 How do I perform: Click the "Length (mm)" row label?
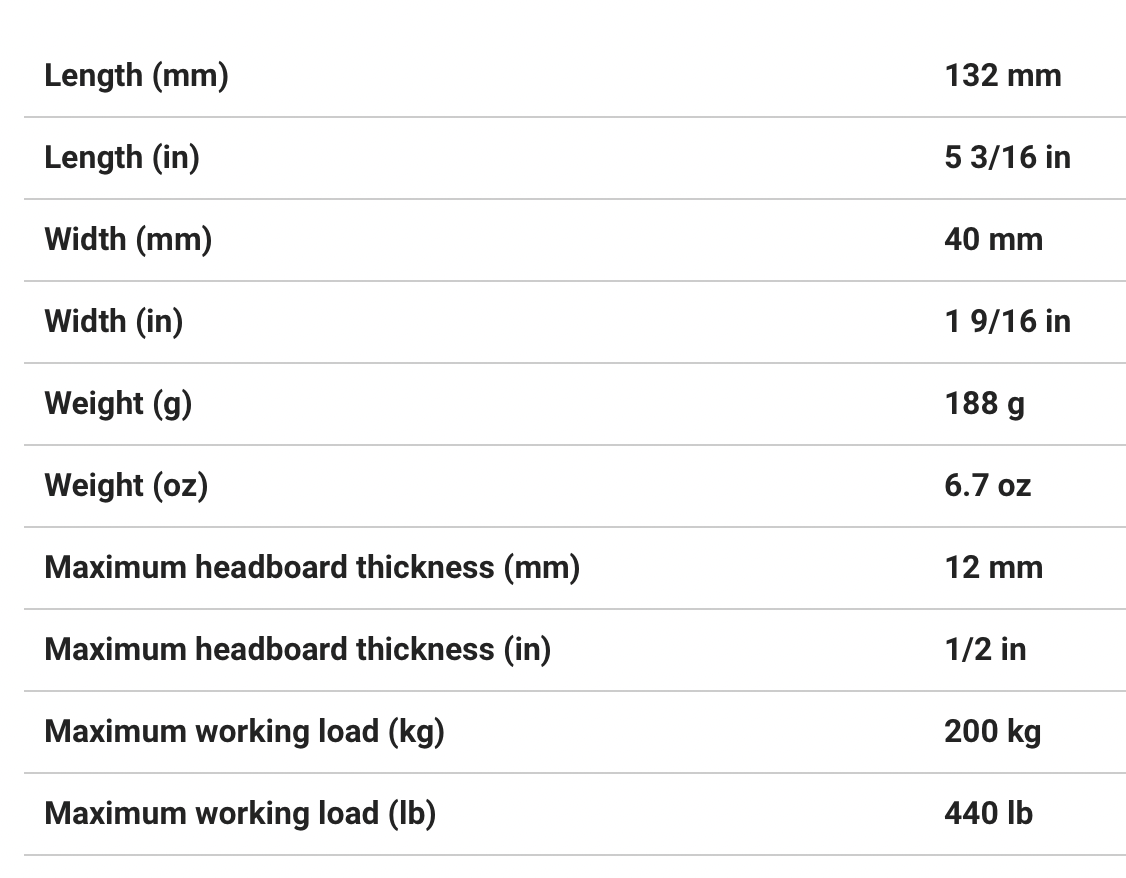coord(136,76)
